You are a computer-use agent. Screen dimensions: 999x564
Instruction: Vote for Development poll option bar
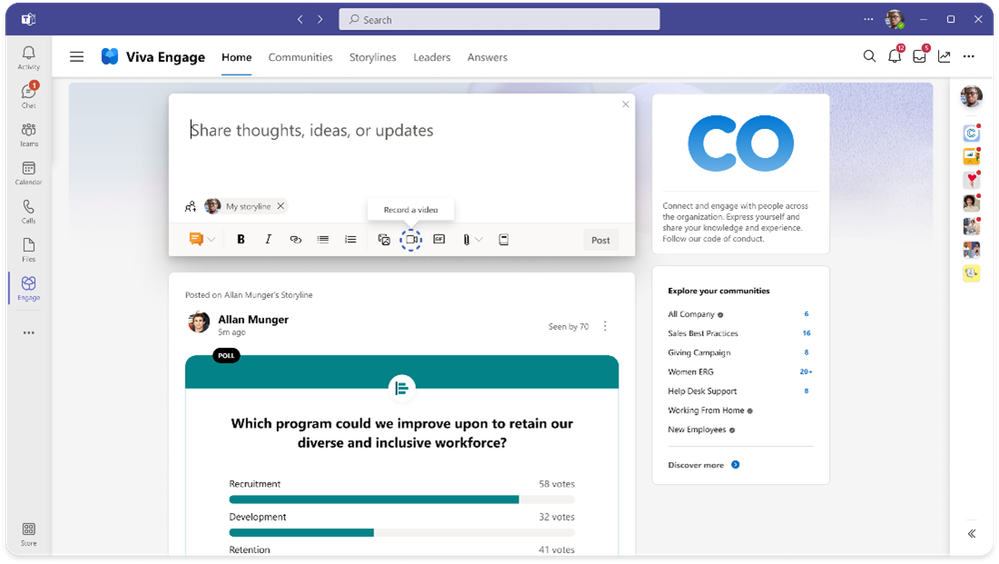[x=401, y=533]
